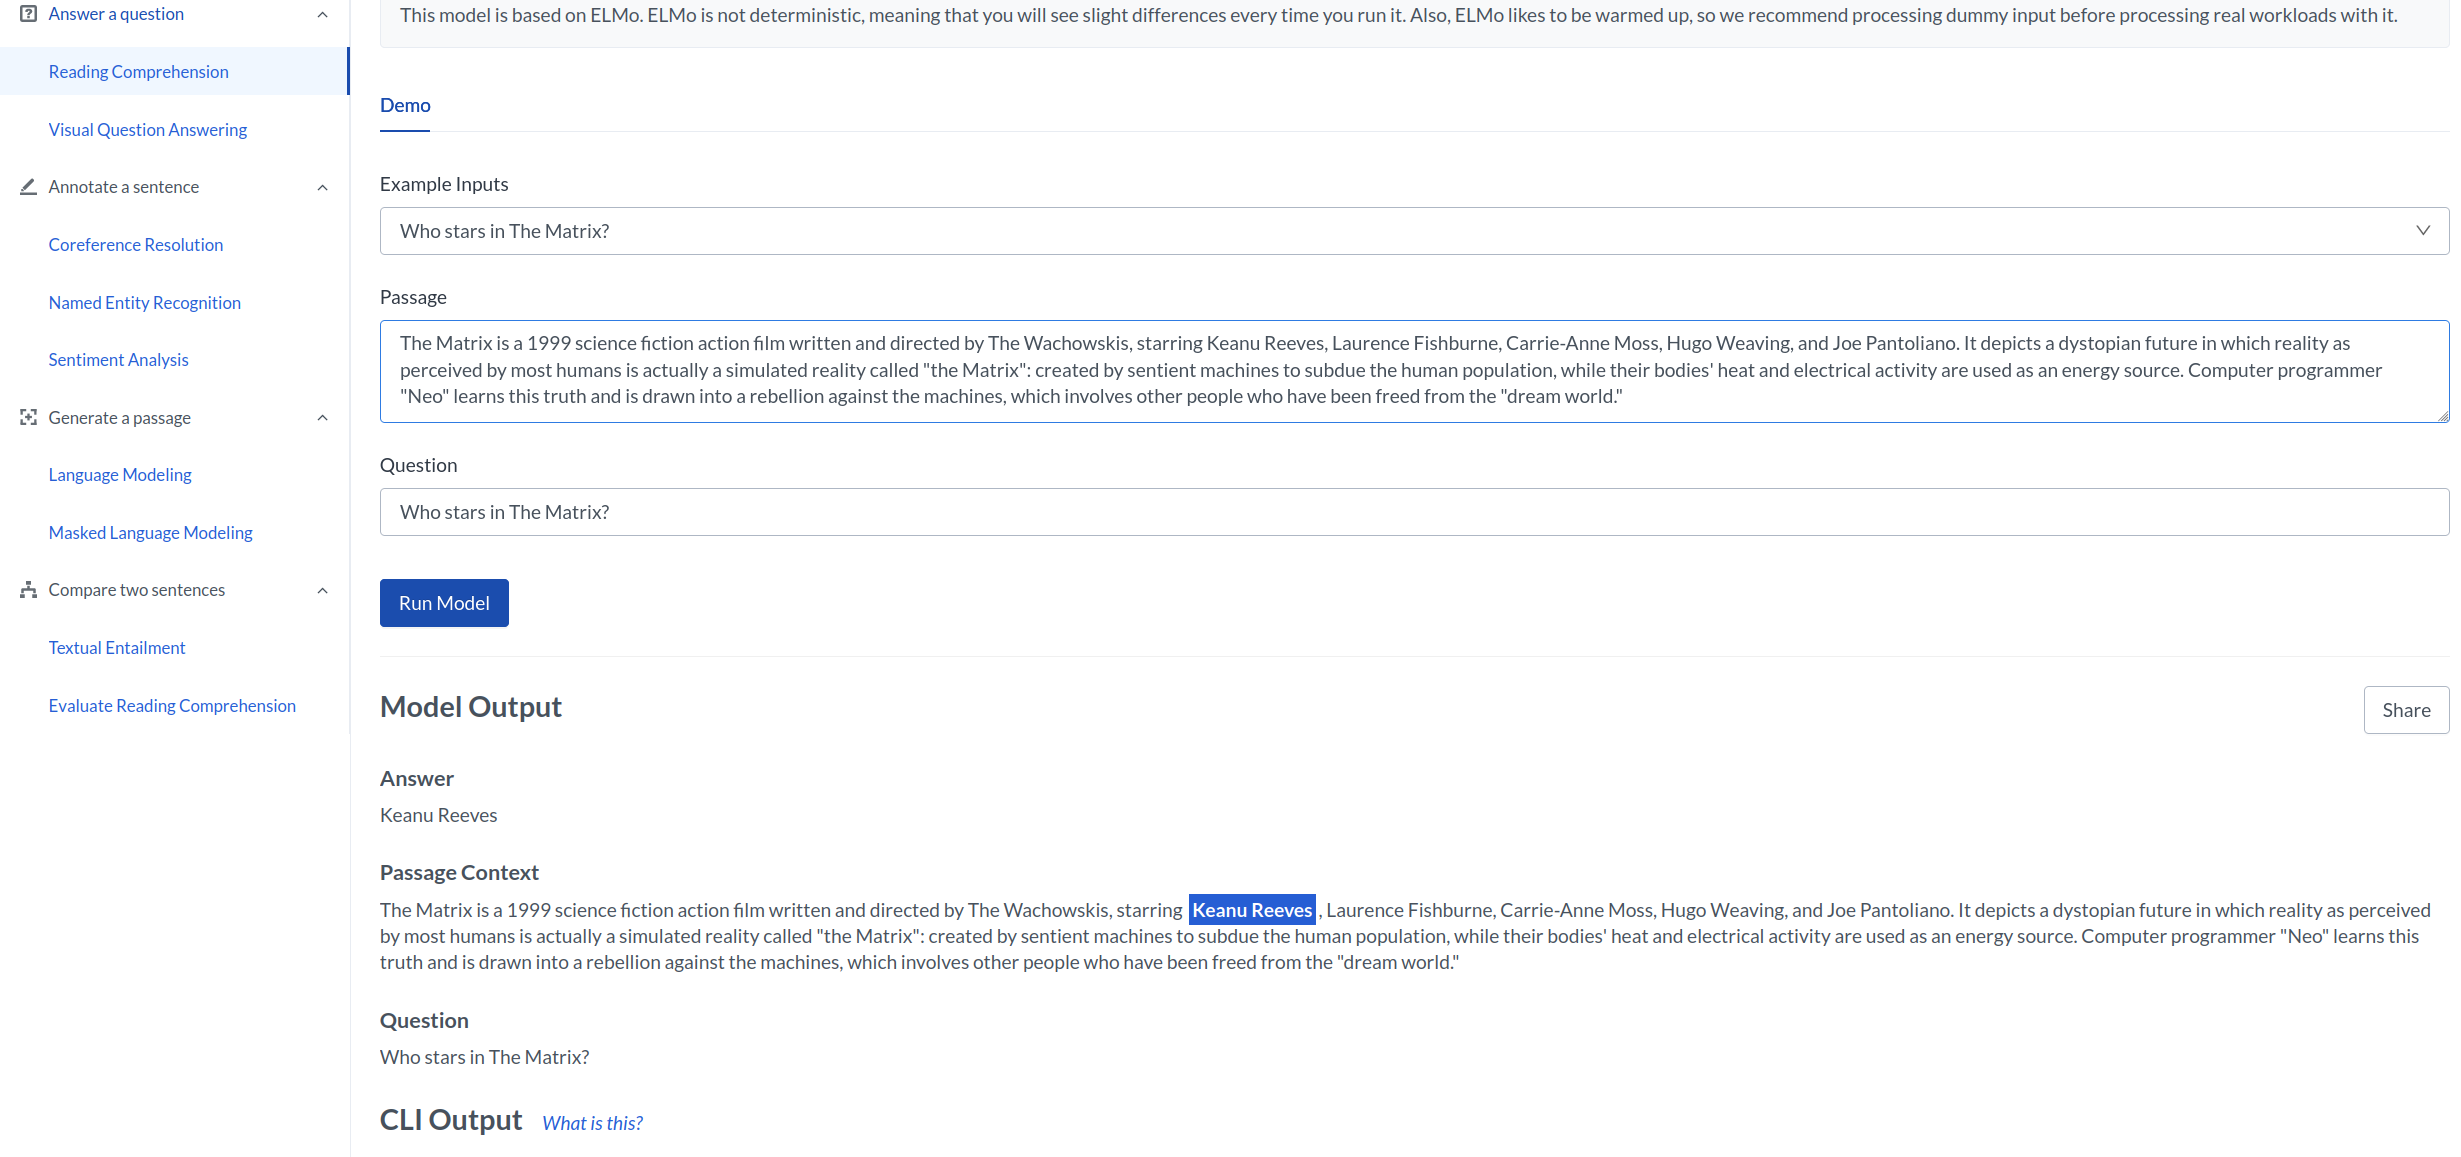Collapse the Annotate a sentence section

322,187
